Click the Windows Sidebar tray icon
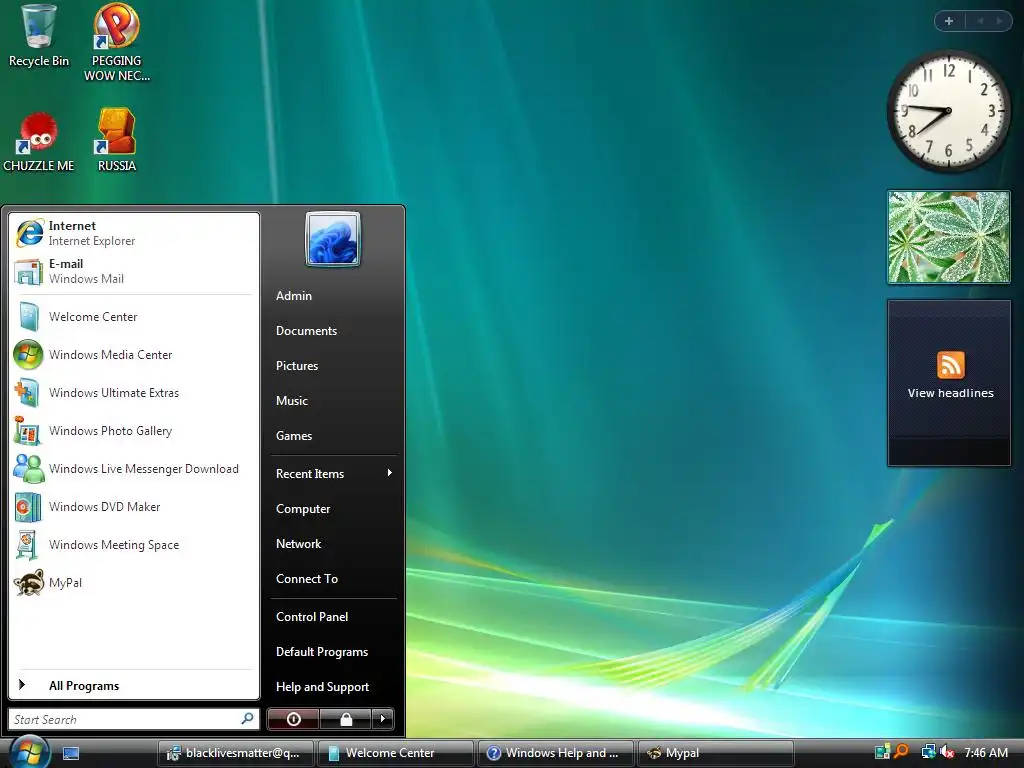This screenshot has width=1024, height=768. point(882,752)
